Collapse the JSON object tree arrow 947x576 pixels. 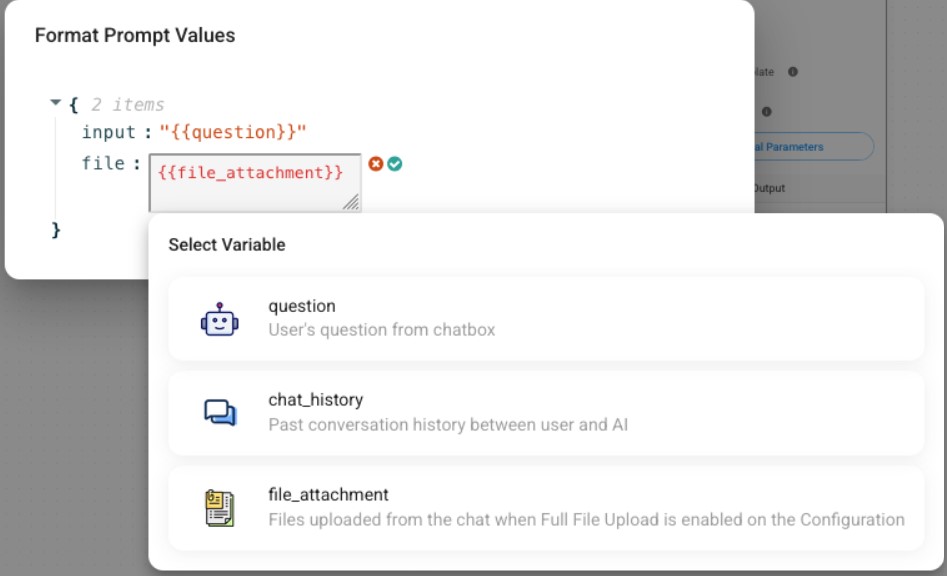pyautogui.click(x=56, y=103)
